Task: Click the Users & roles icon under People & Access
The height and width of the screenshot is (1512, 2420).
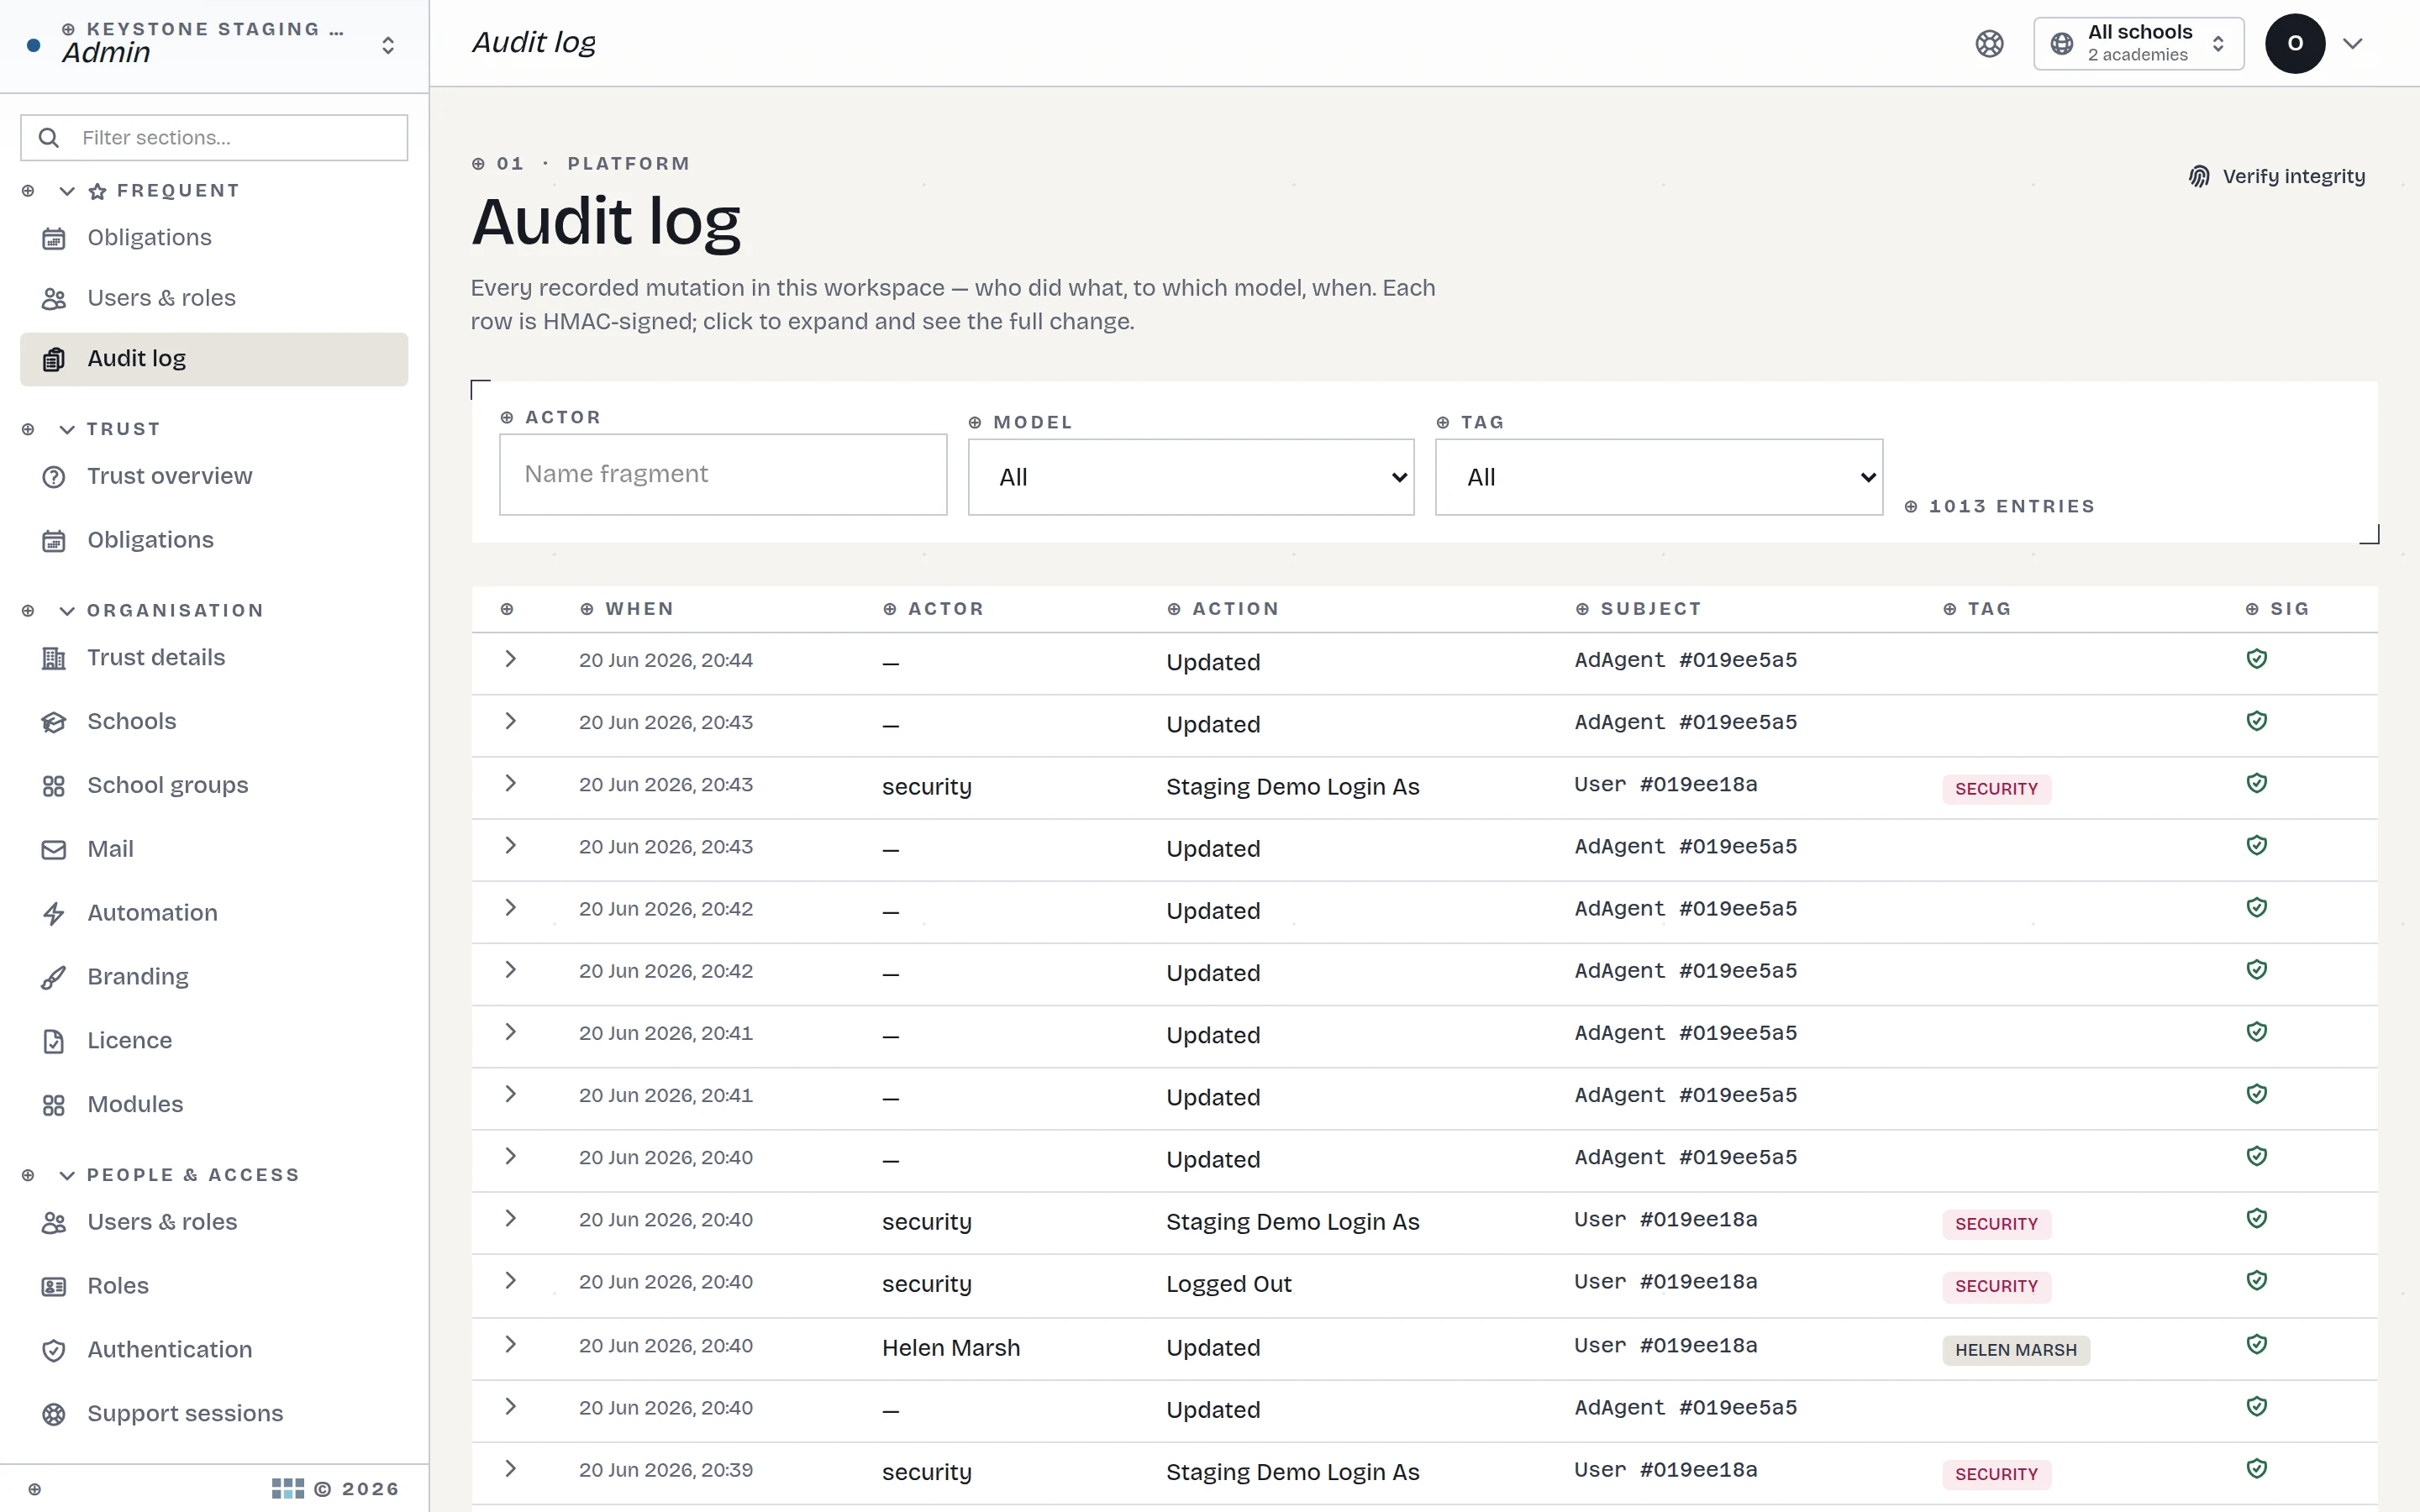Action: click(54, 1223)
